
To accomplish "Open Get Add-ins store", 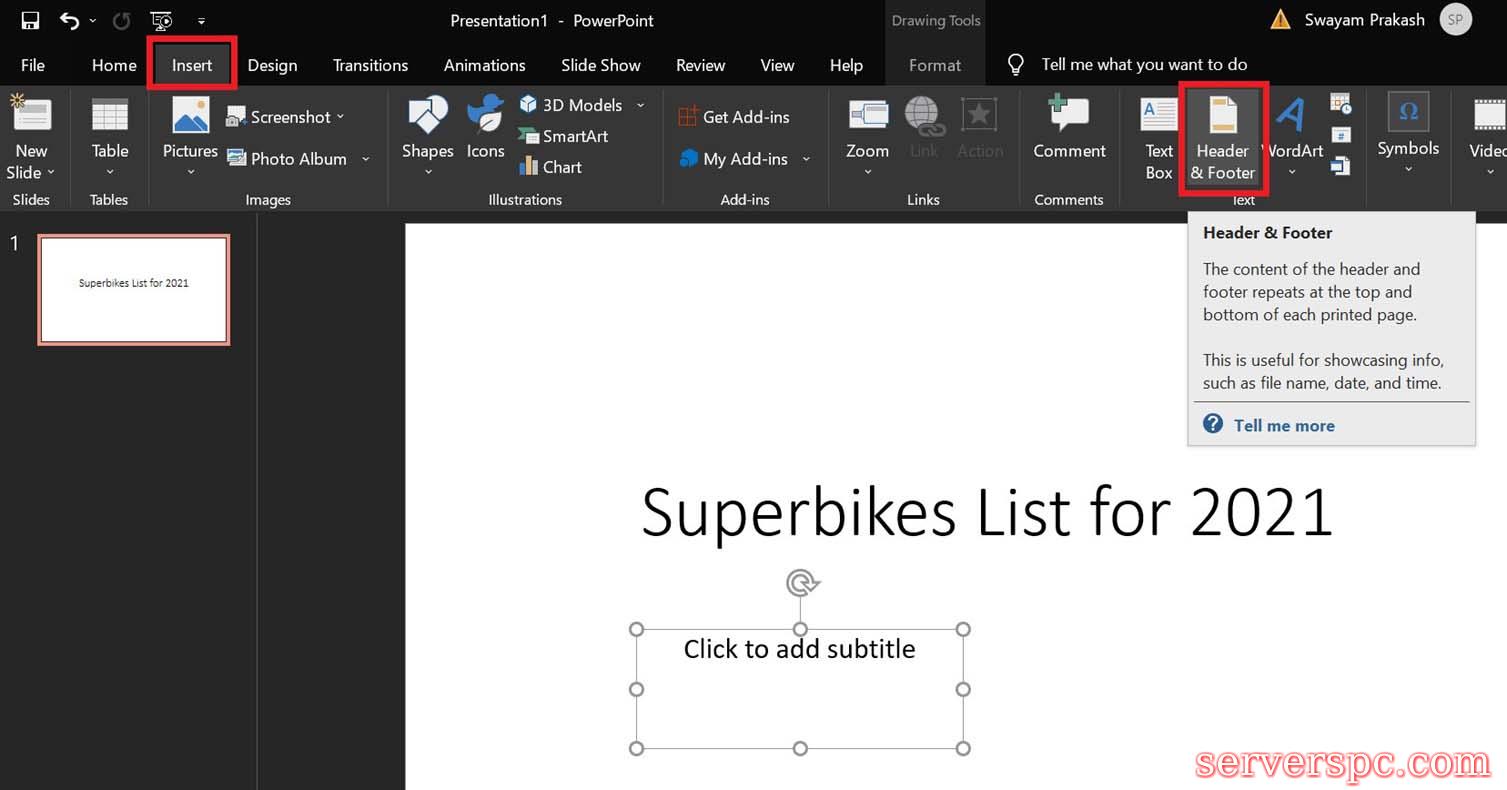I will pos(735,117).
